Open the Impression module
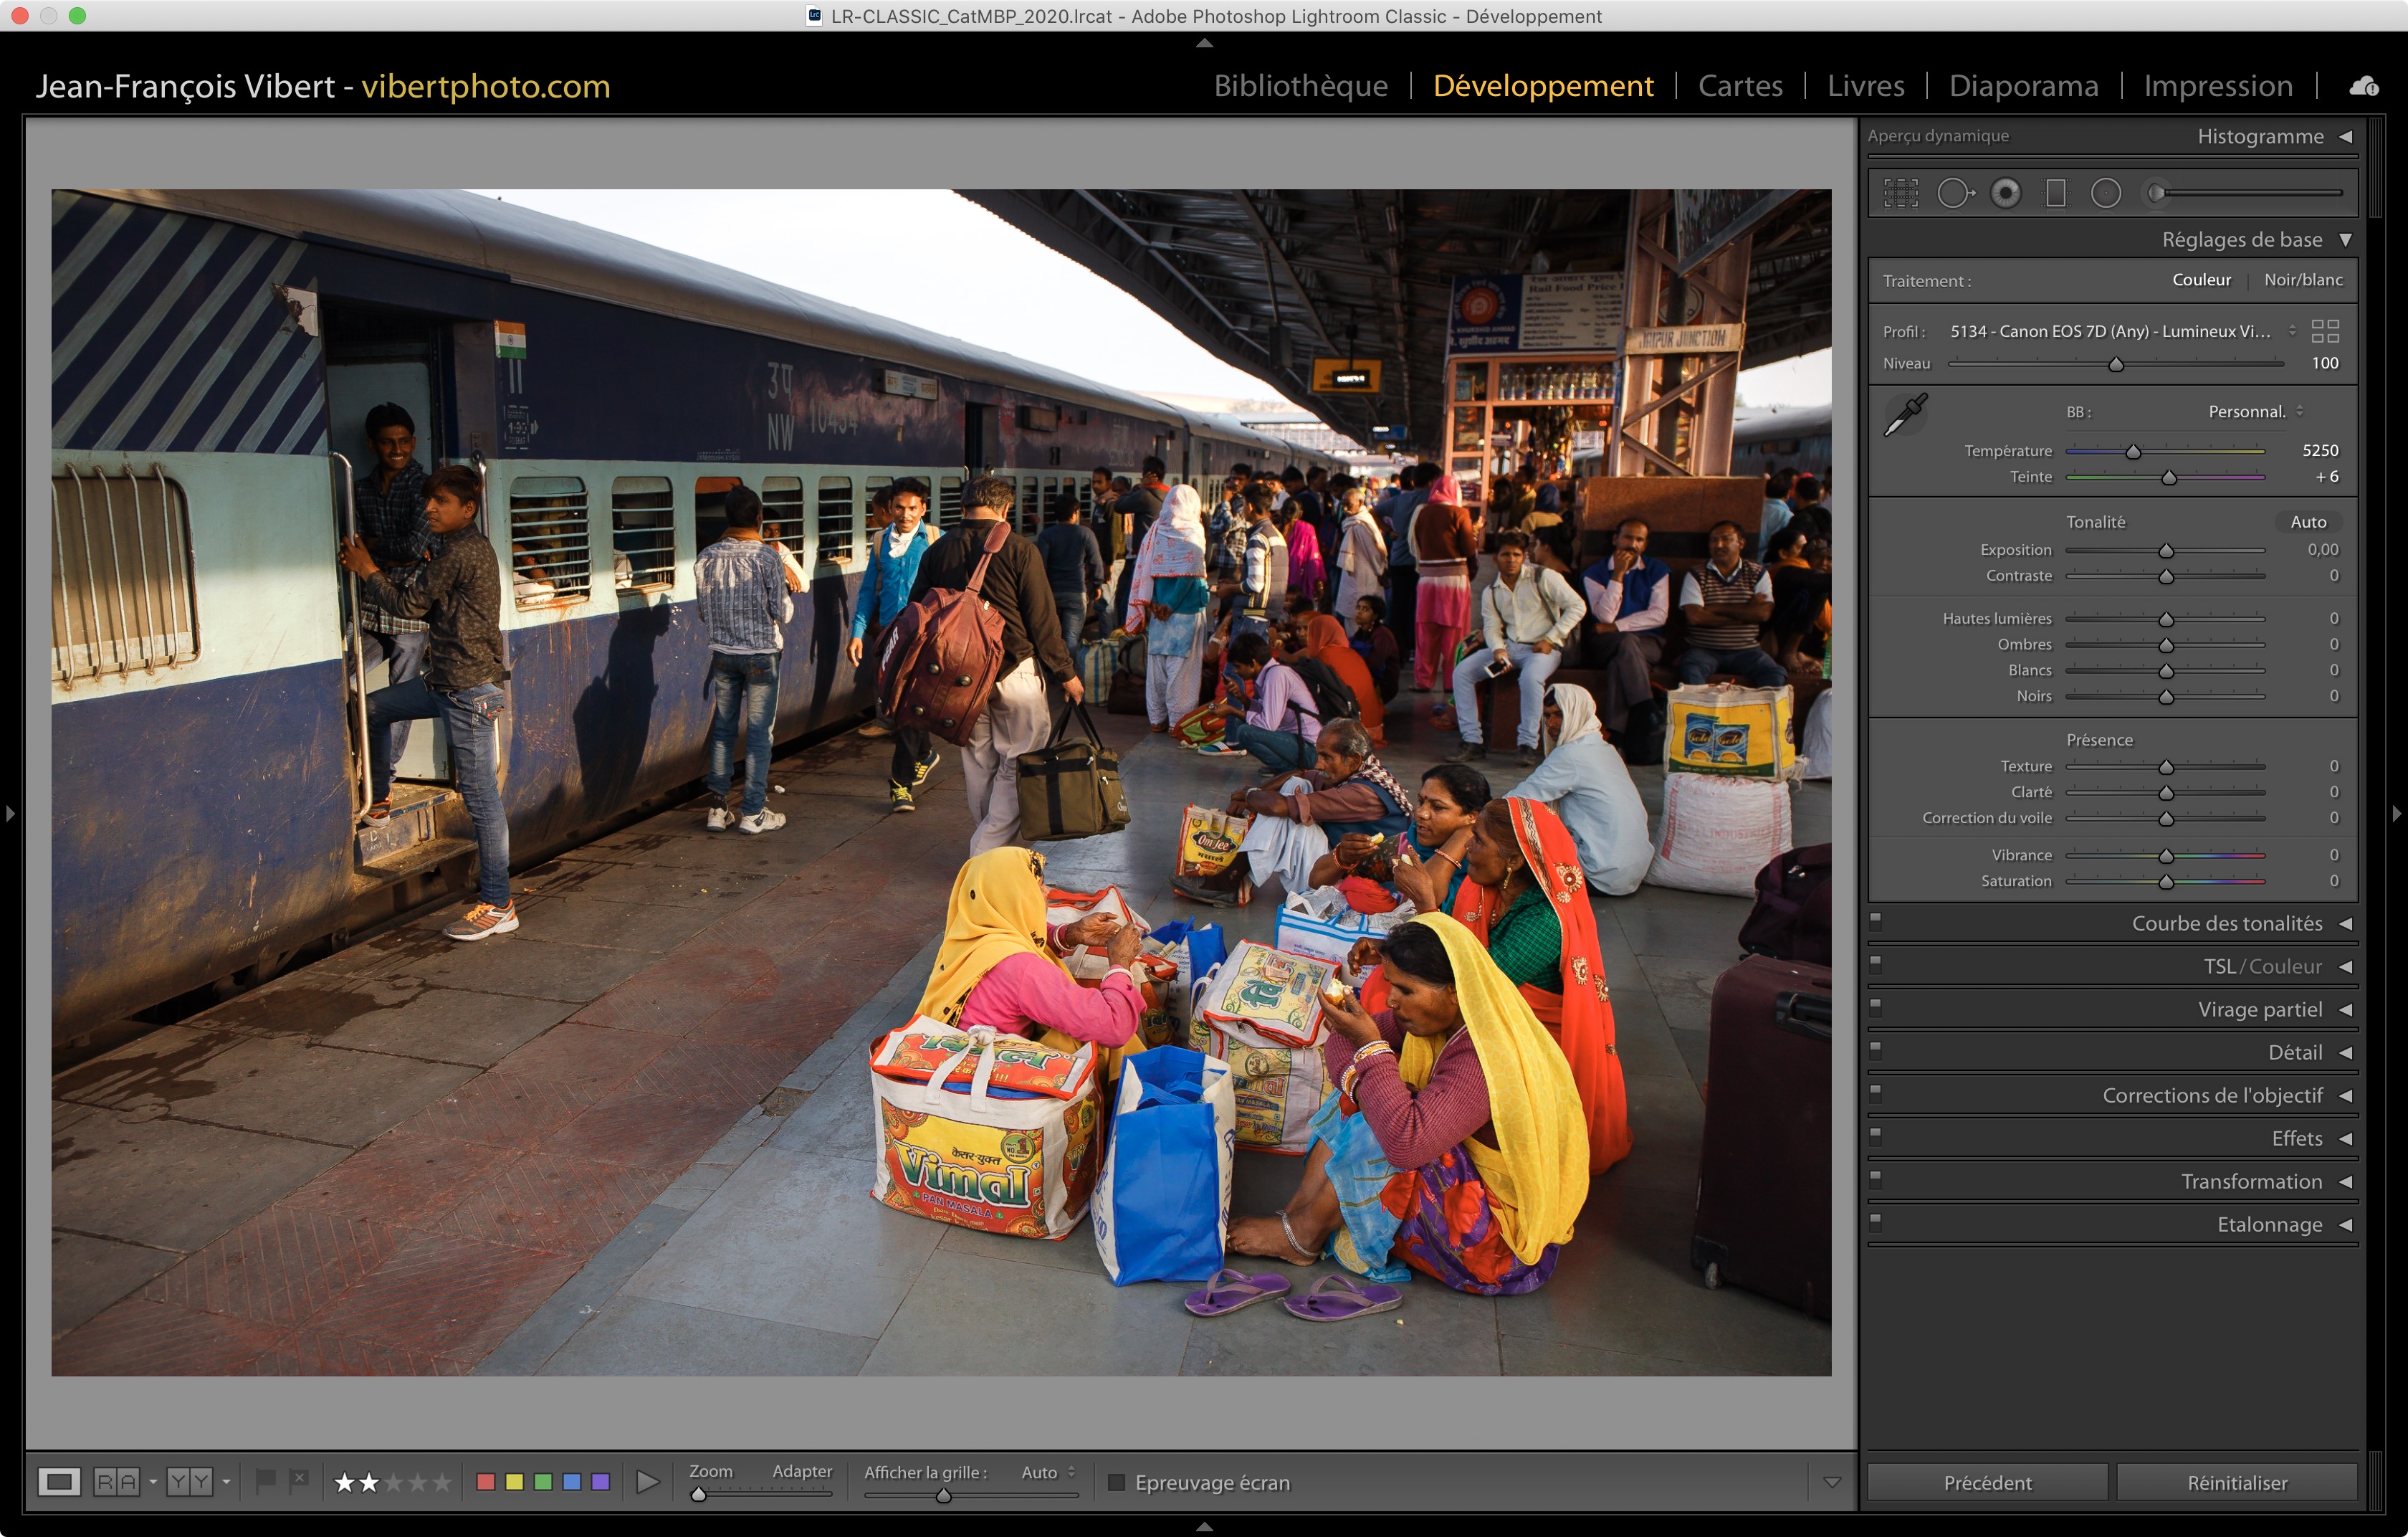This screenshot has width=2408, height=1537. pos(2217,86)
